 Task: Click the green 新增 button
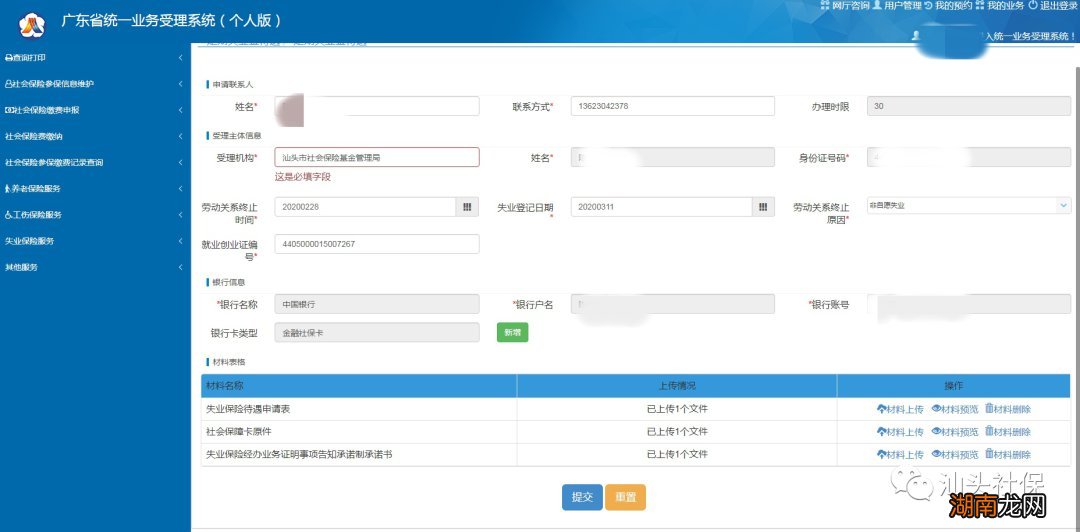[512, 332]
